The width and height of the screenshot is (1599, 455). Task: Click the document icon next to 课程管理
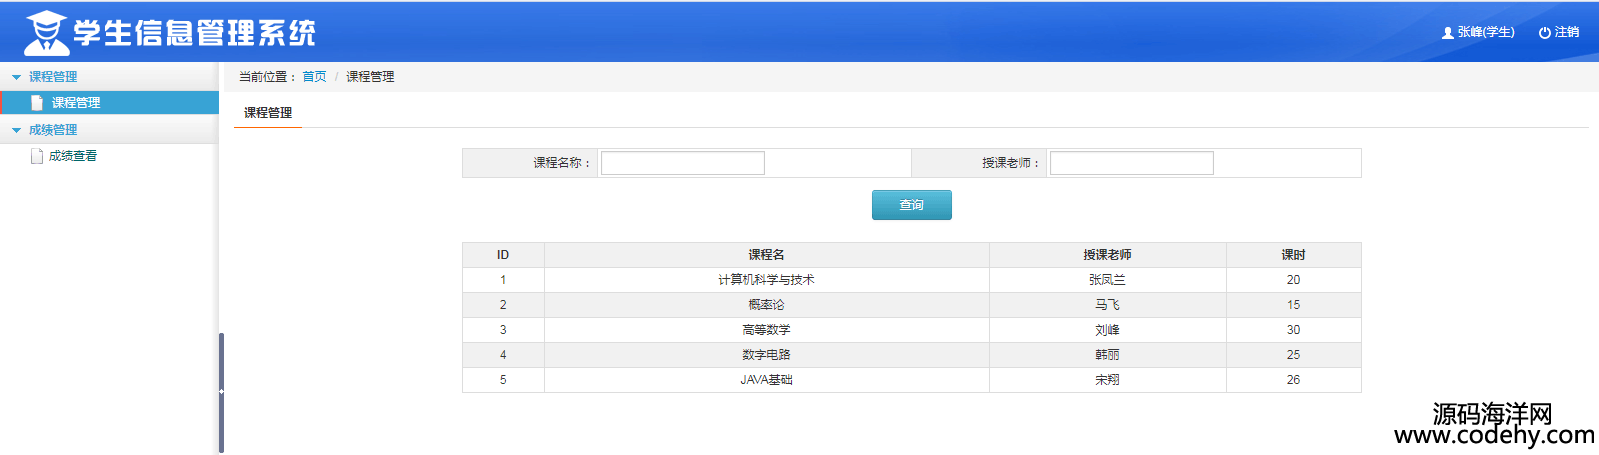pos(37,103)
